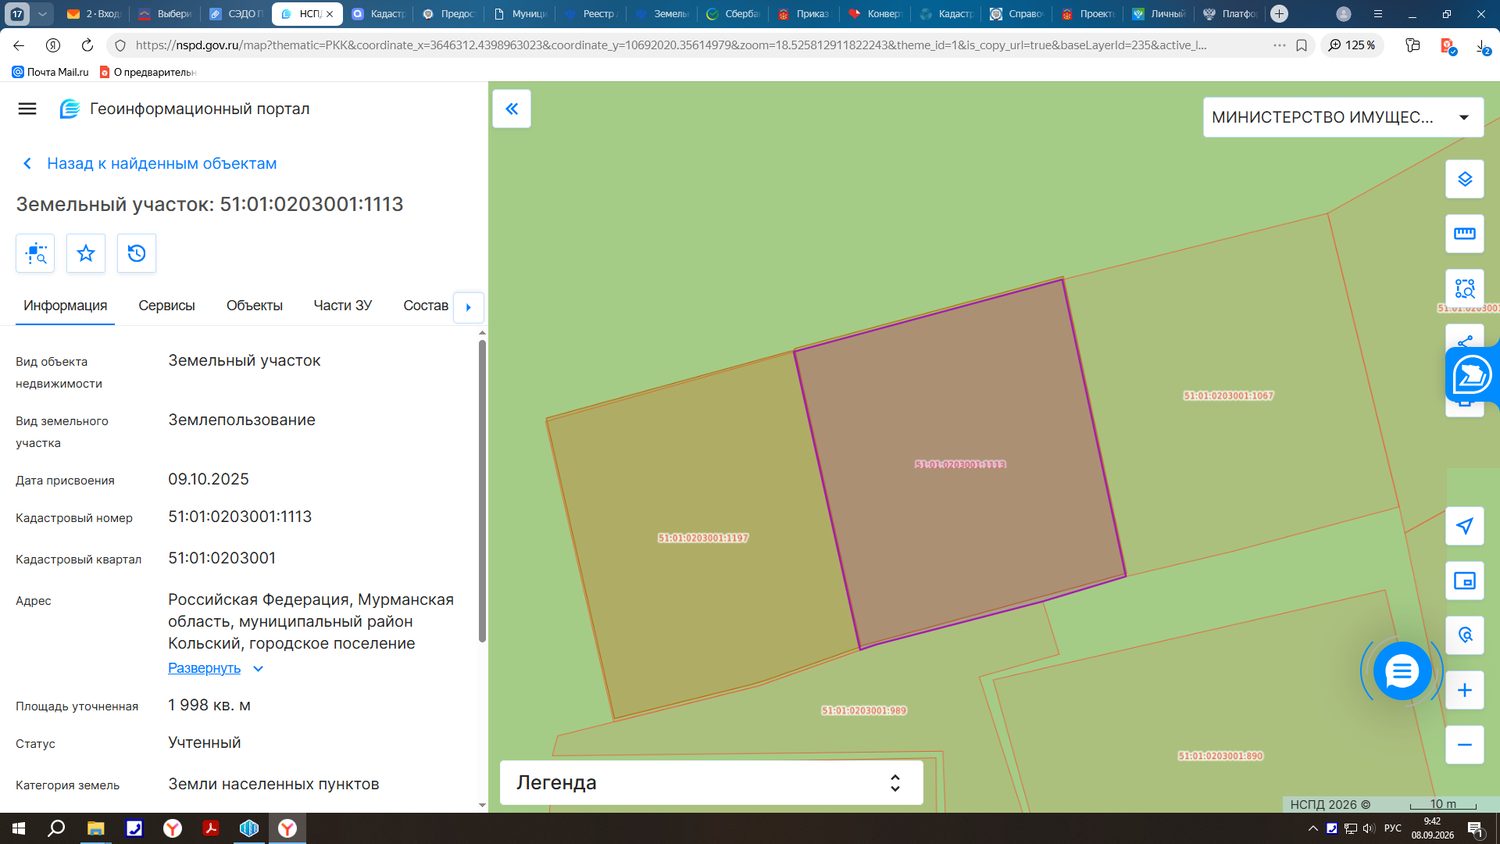The height and width of the screenshot is (844, 1500).
Task: Click the Развернуть link in address
Action: (x=204, y=669)
